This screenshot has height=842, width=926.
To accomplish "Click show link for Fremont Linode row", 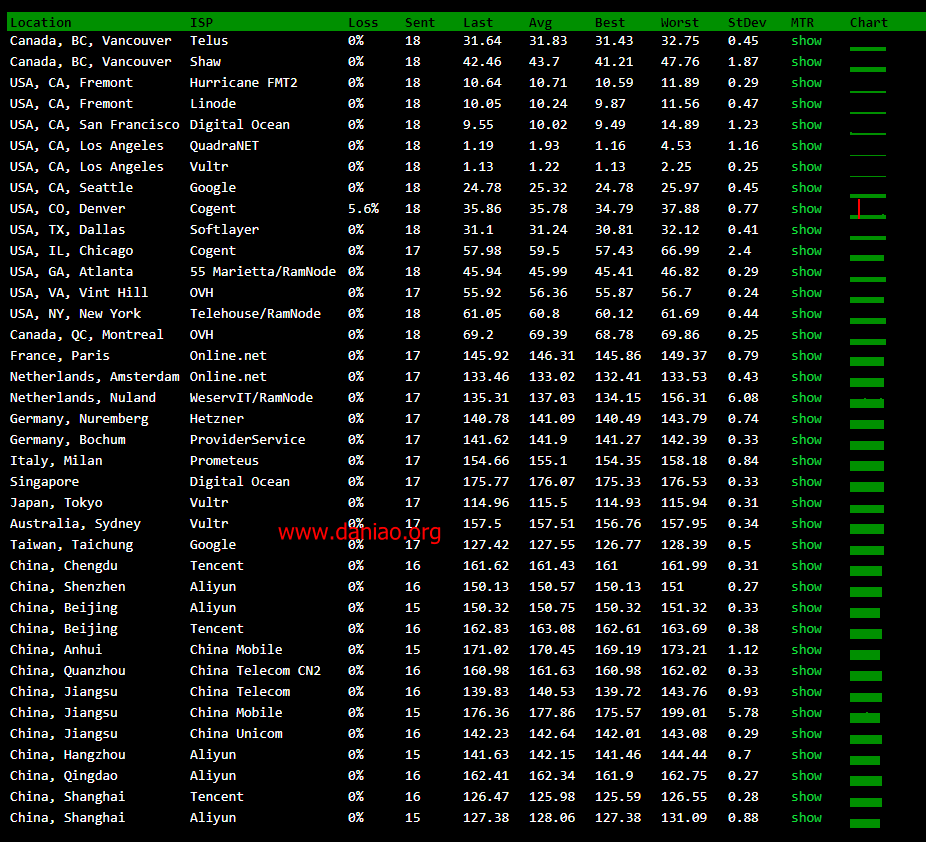I will point(806,104).
